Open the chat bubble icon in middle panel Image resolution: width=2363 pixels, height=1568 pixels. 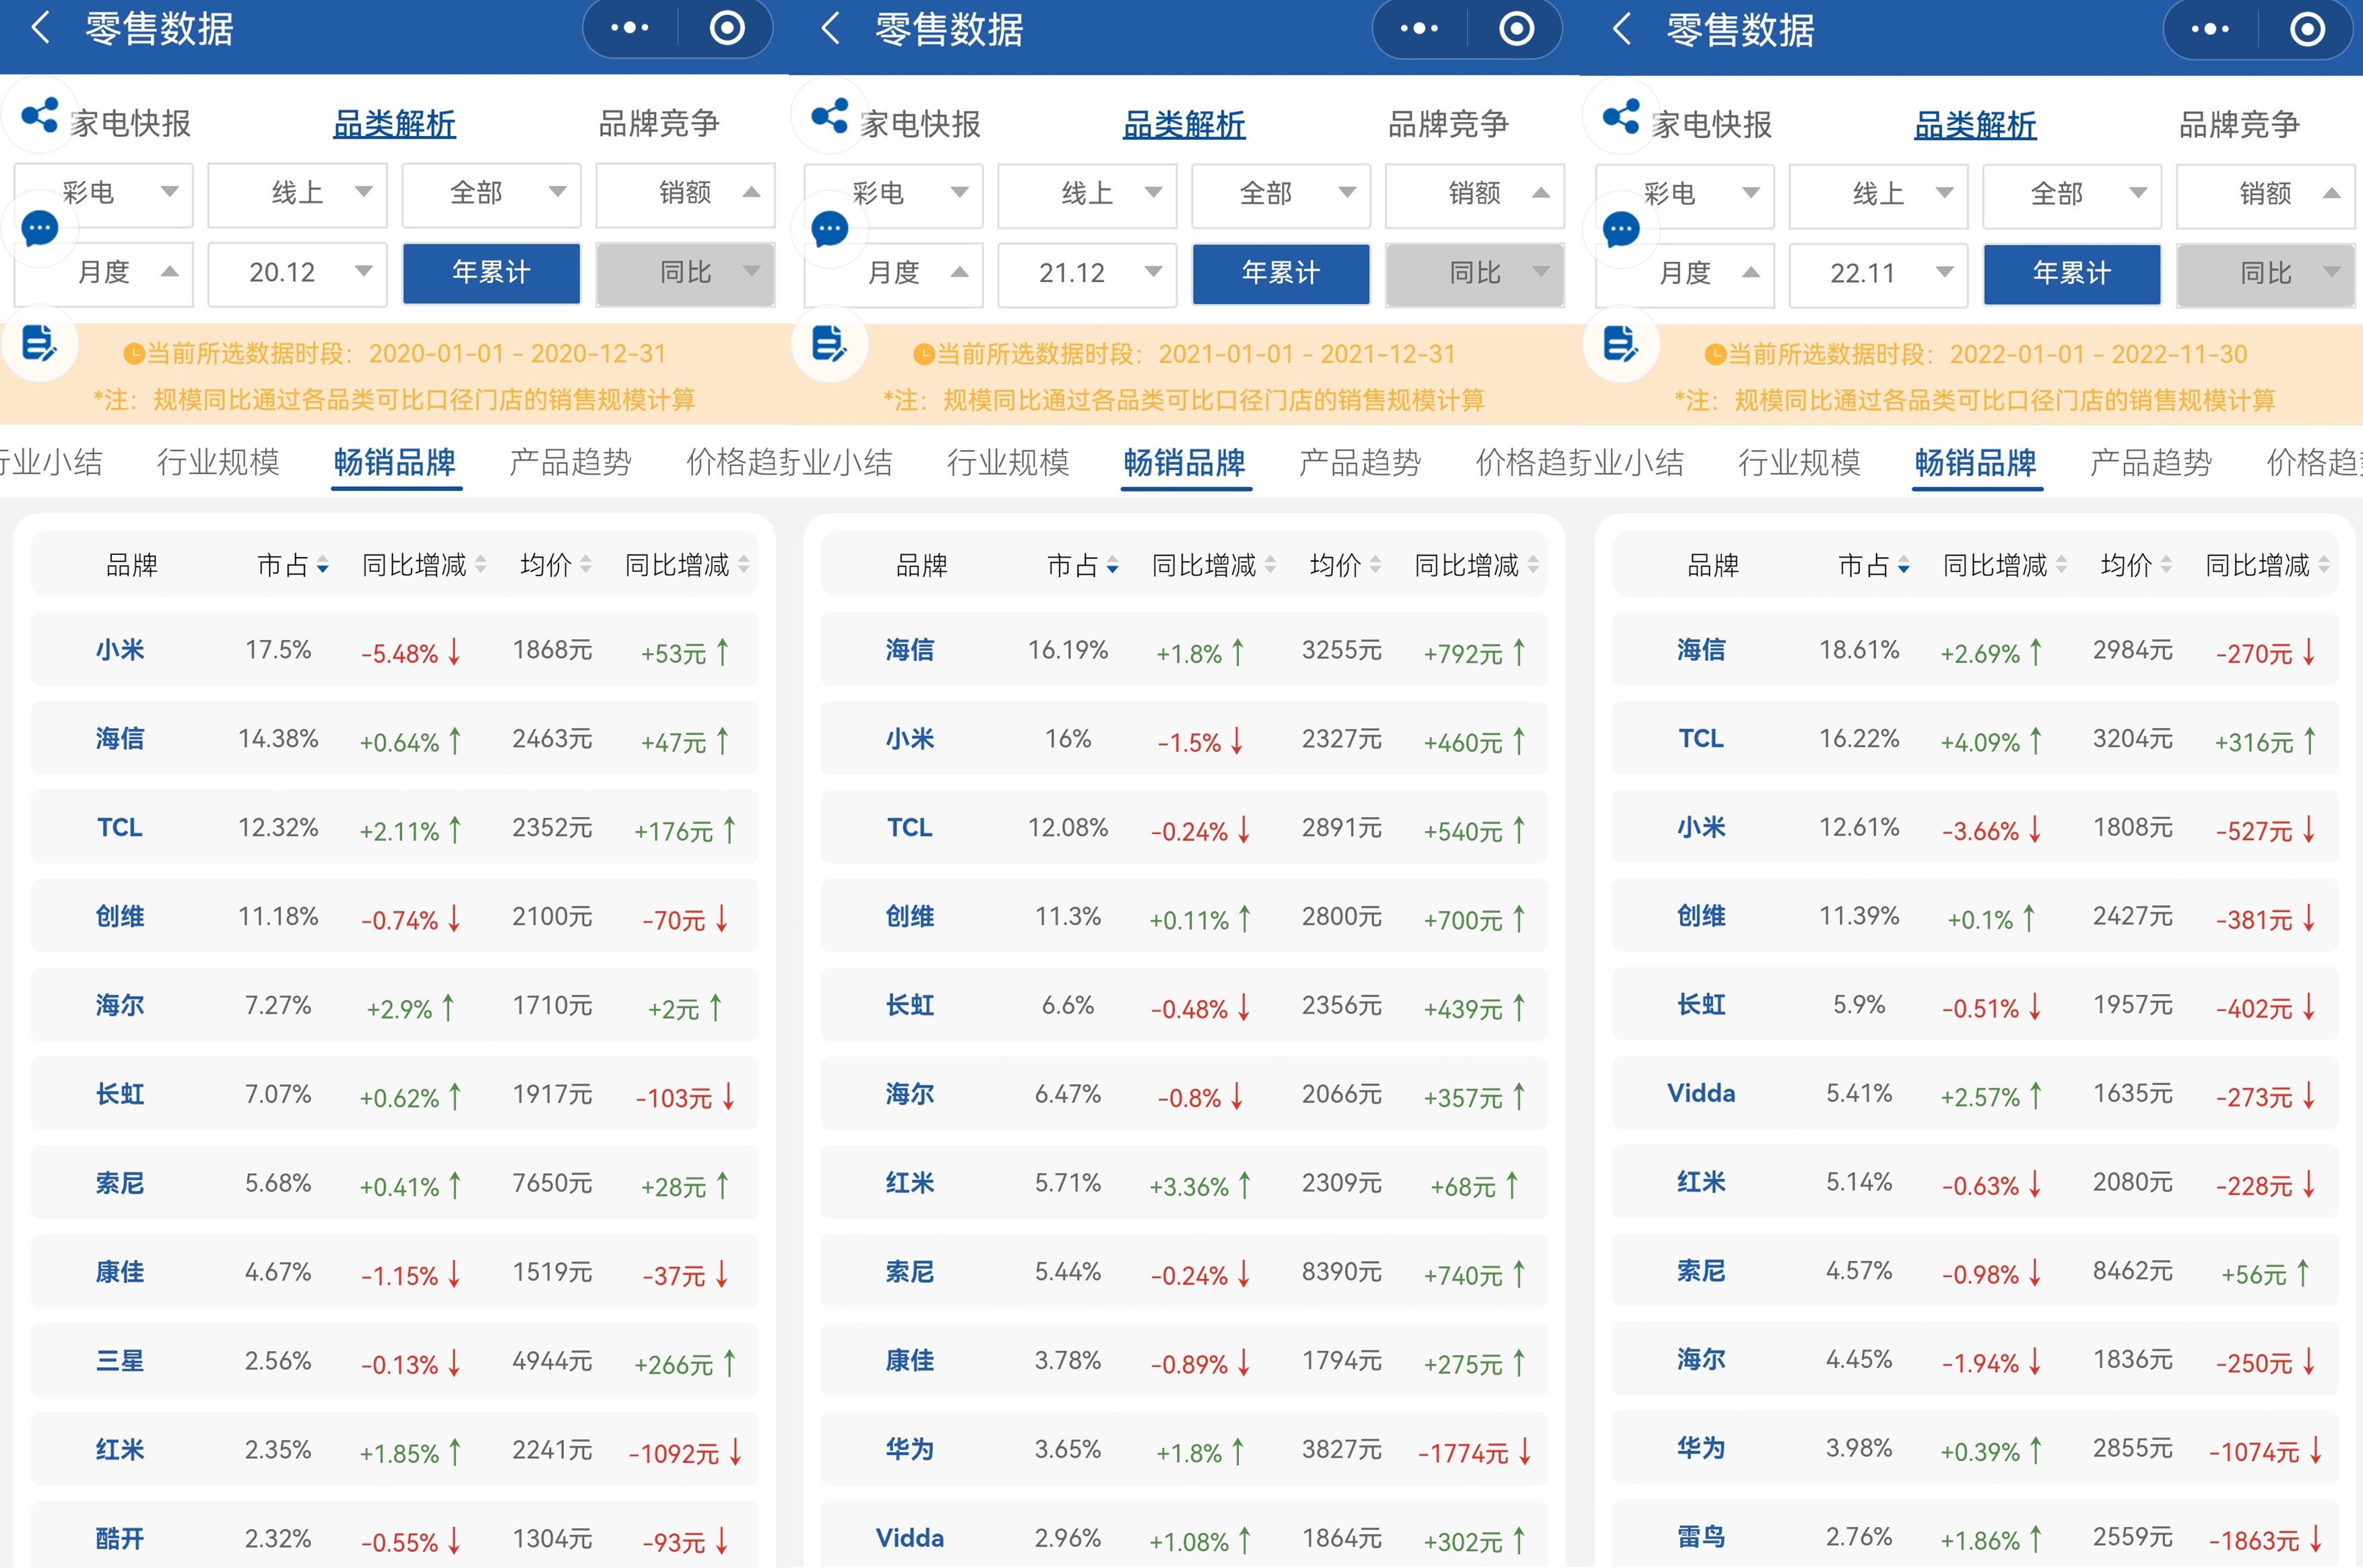829,229
